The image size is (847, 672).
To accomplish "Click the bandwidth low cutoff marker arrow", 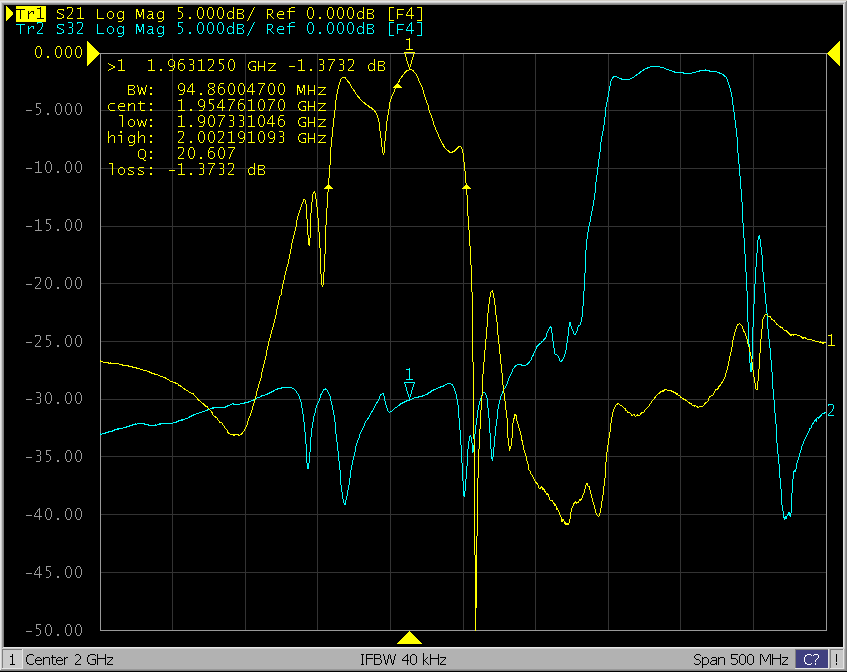I will (x=328, y=187).
